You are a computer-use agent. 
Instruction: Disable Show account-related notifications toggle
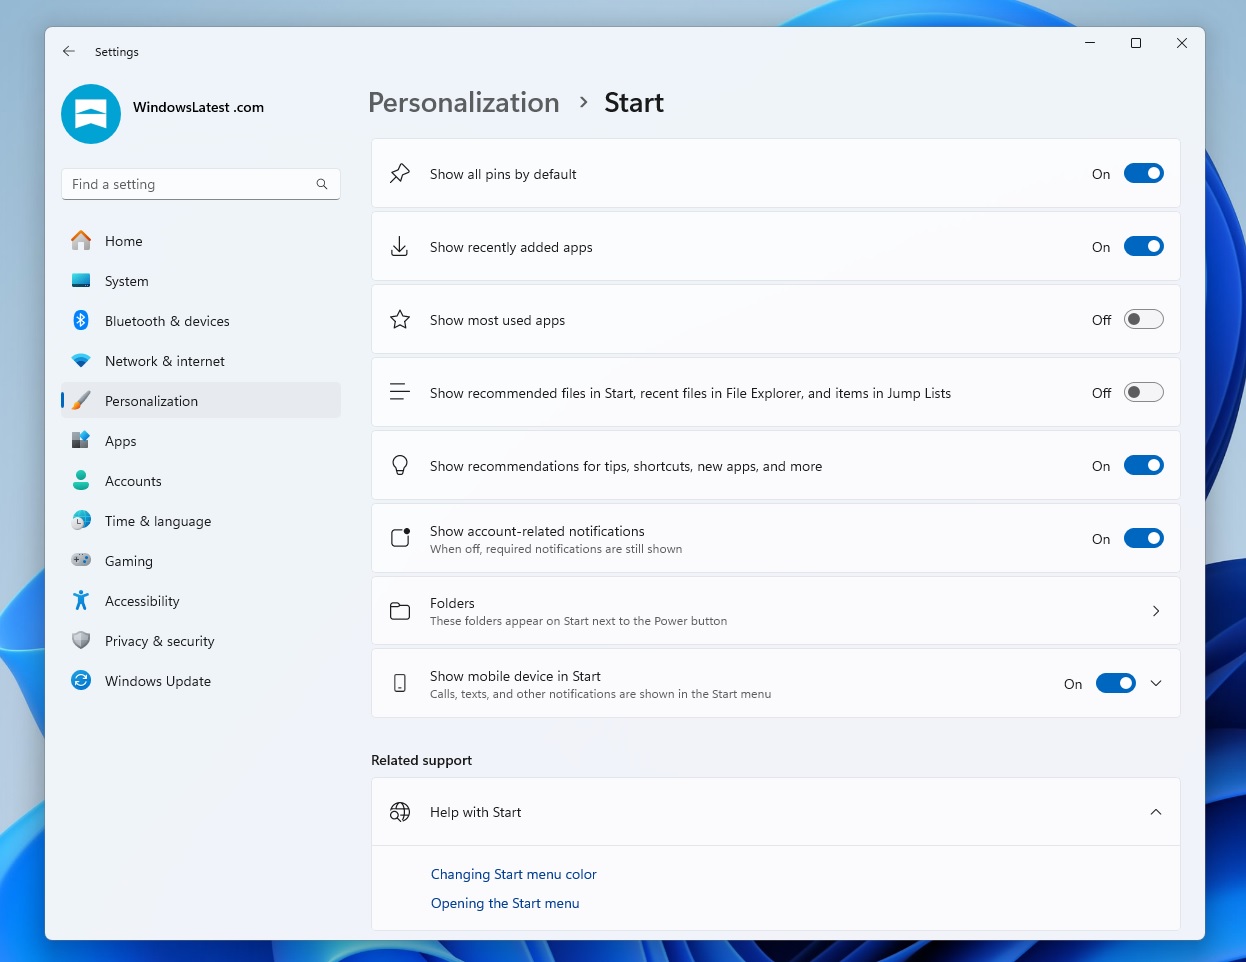click(1143, 539)
